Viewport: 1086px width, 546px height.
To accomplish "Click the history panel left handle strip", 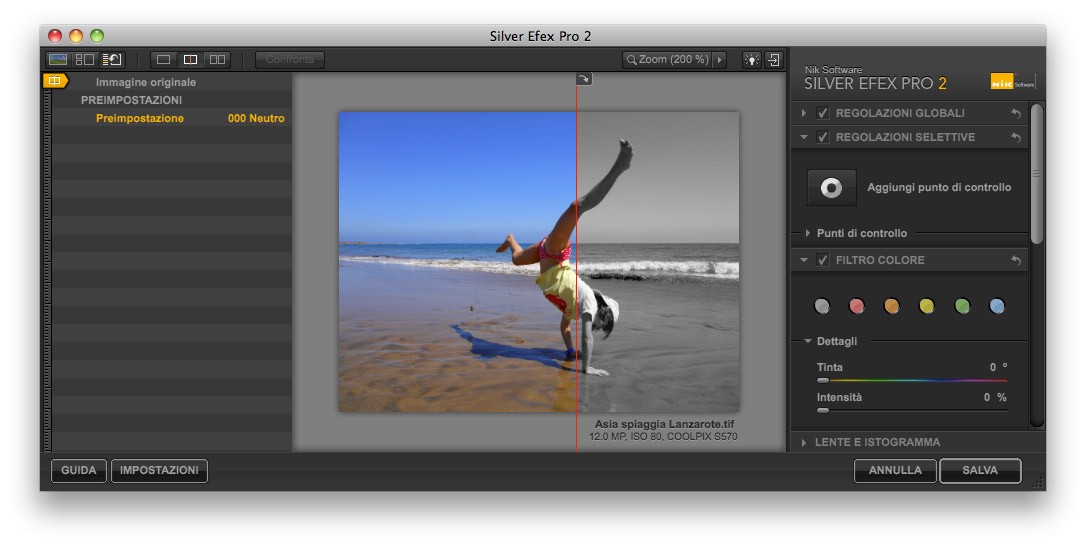I will (47, 270).
